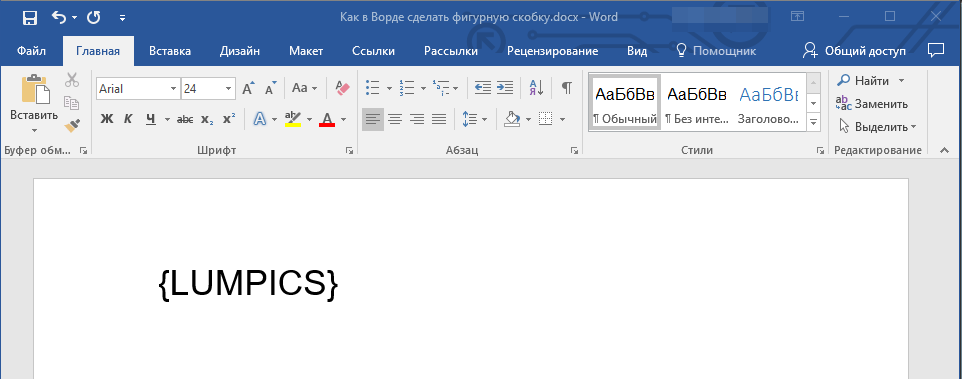Open the Заменить replace dialog
This screenshot has height=379, width=962.
tap(872, 104)
